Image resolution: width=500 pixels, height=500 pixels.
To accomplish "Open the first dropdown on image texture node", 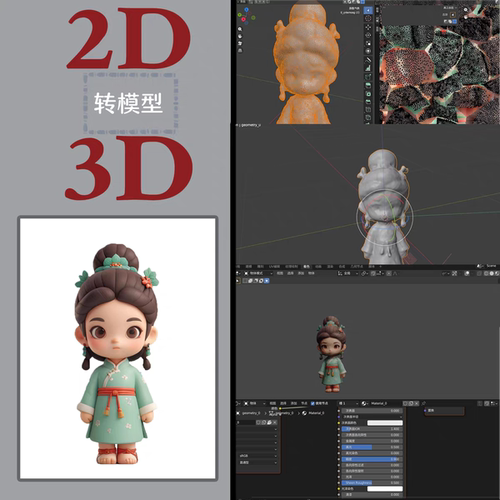I will click(257, 429).
